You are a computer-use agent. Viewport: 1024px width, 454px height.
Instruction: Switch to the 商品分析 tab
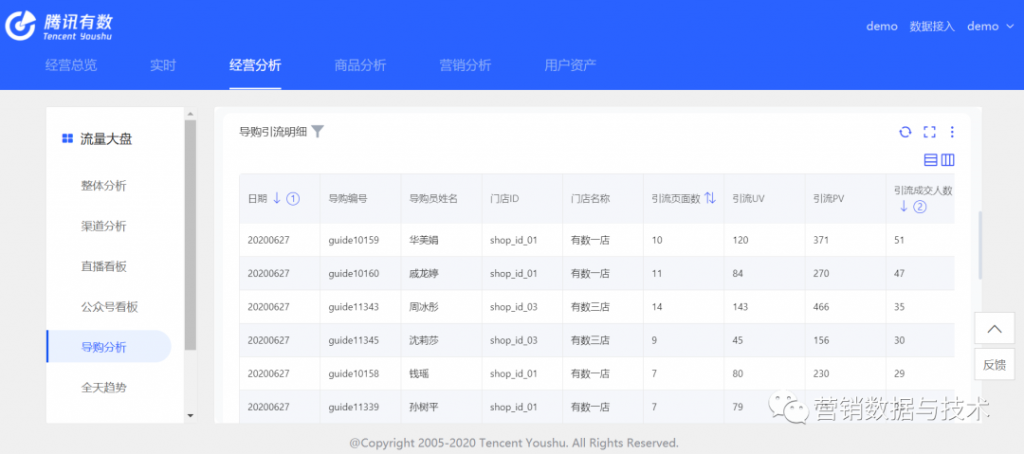[360, 66]
